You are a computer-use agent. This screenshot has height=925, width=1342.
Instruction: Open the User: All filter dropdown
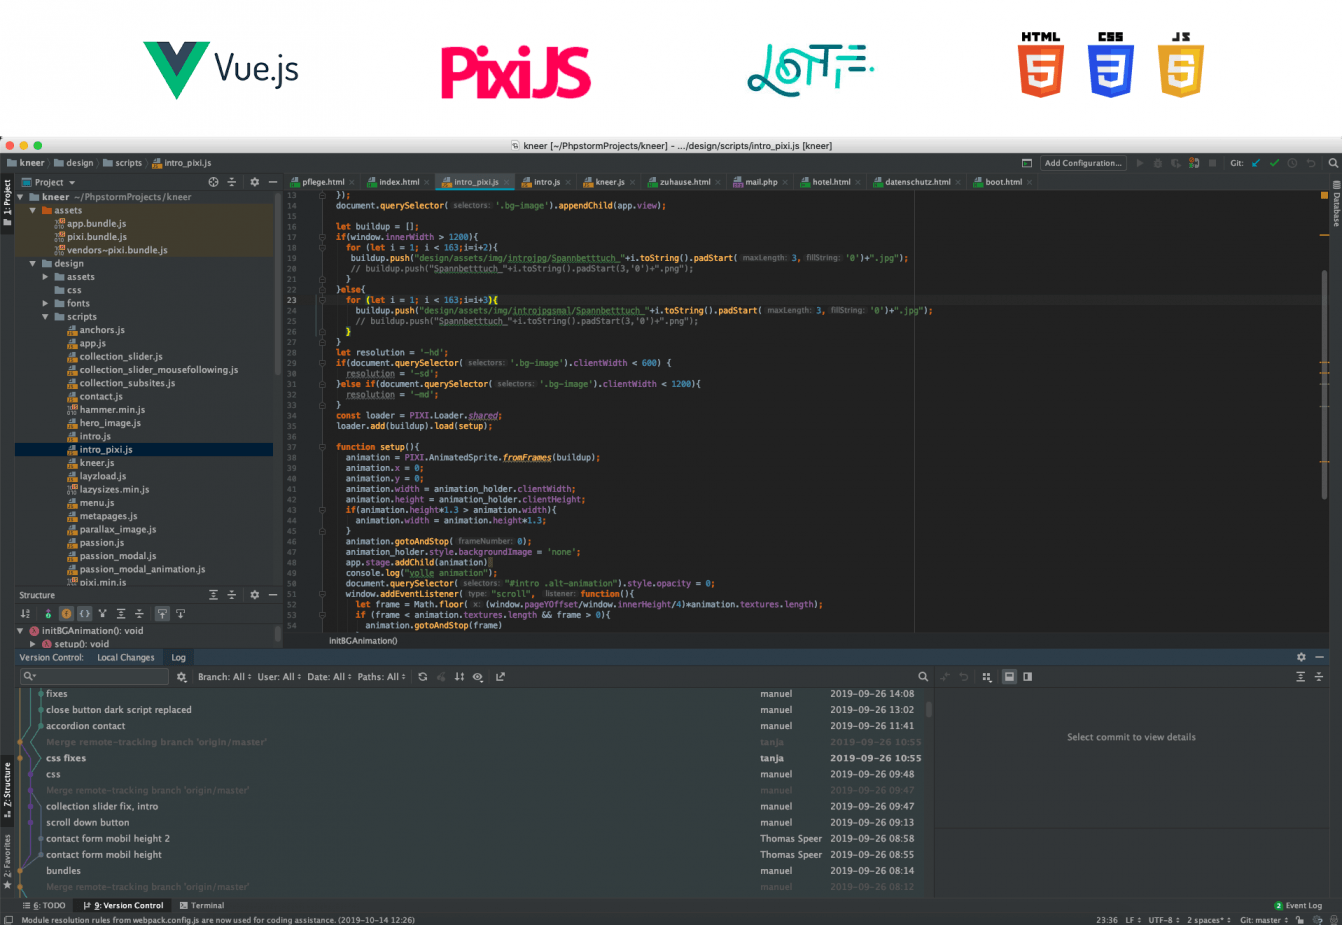[x=279, y=677]
